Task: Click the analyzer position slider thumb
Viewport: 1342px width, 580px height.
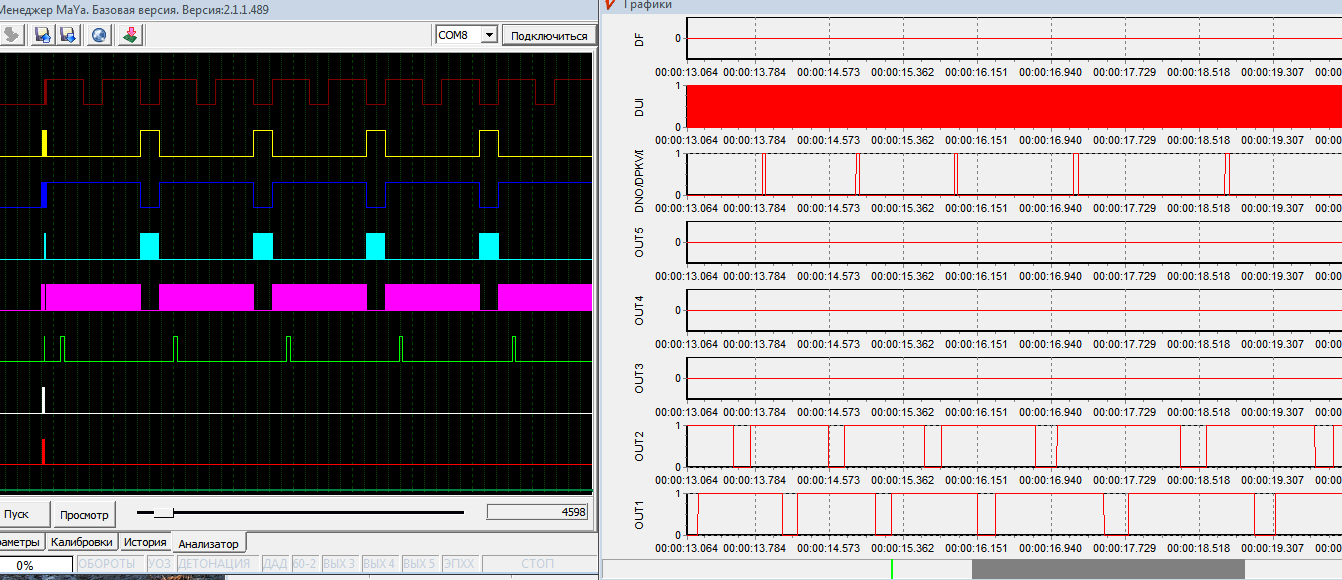Action: (x=164, y=512)
